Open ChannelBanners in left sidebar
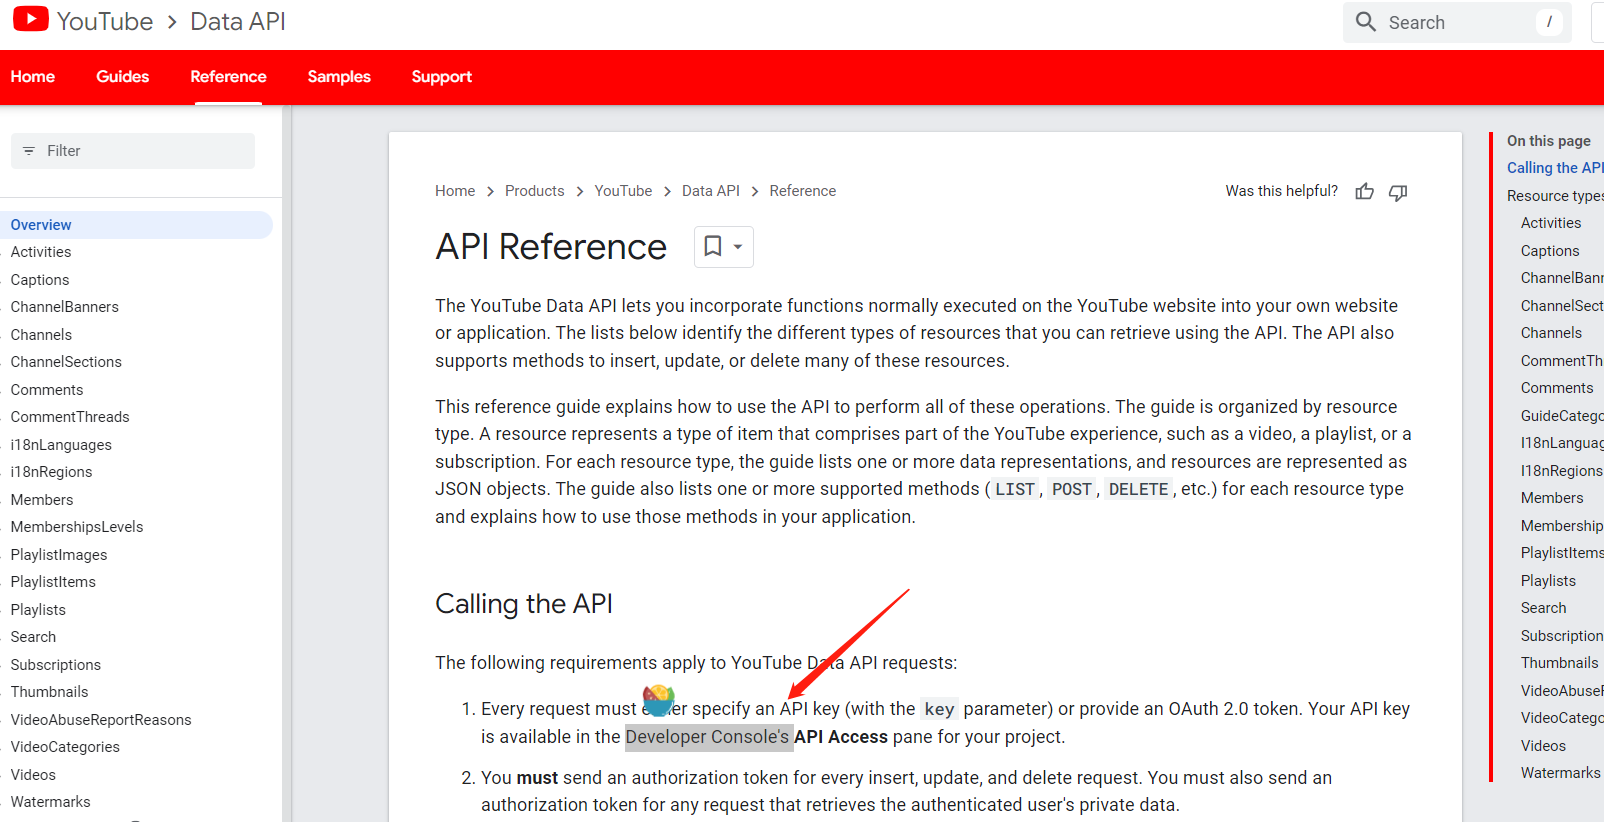Viewport: 1604px width, 822px height. 65,307
